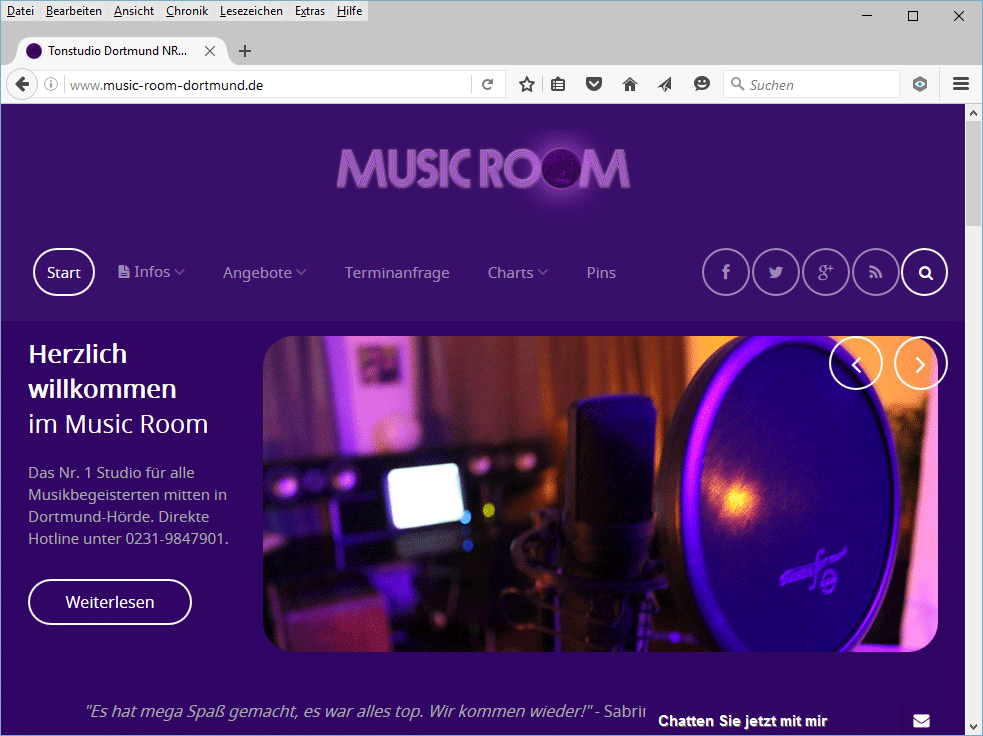
Task: Click the paper plane share icon
Action: [665, 84]
